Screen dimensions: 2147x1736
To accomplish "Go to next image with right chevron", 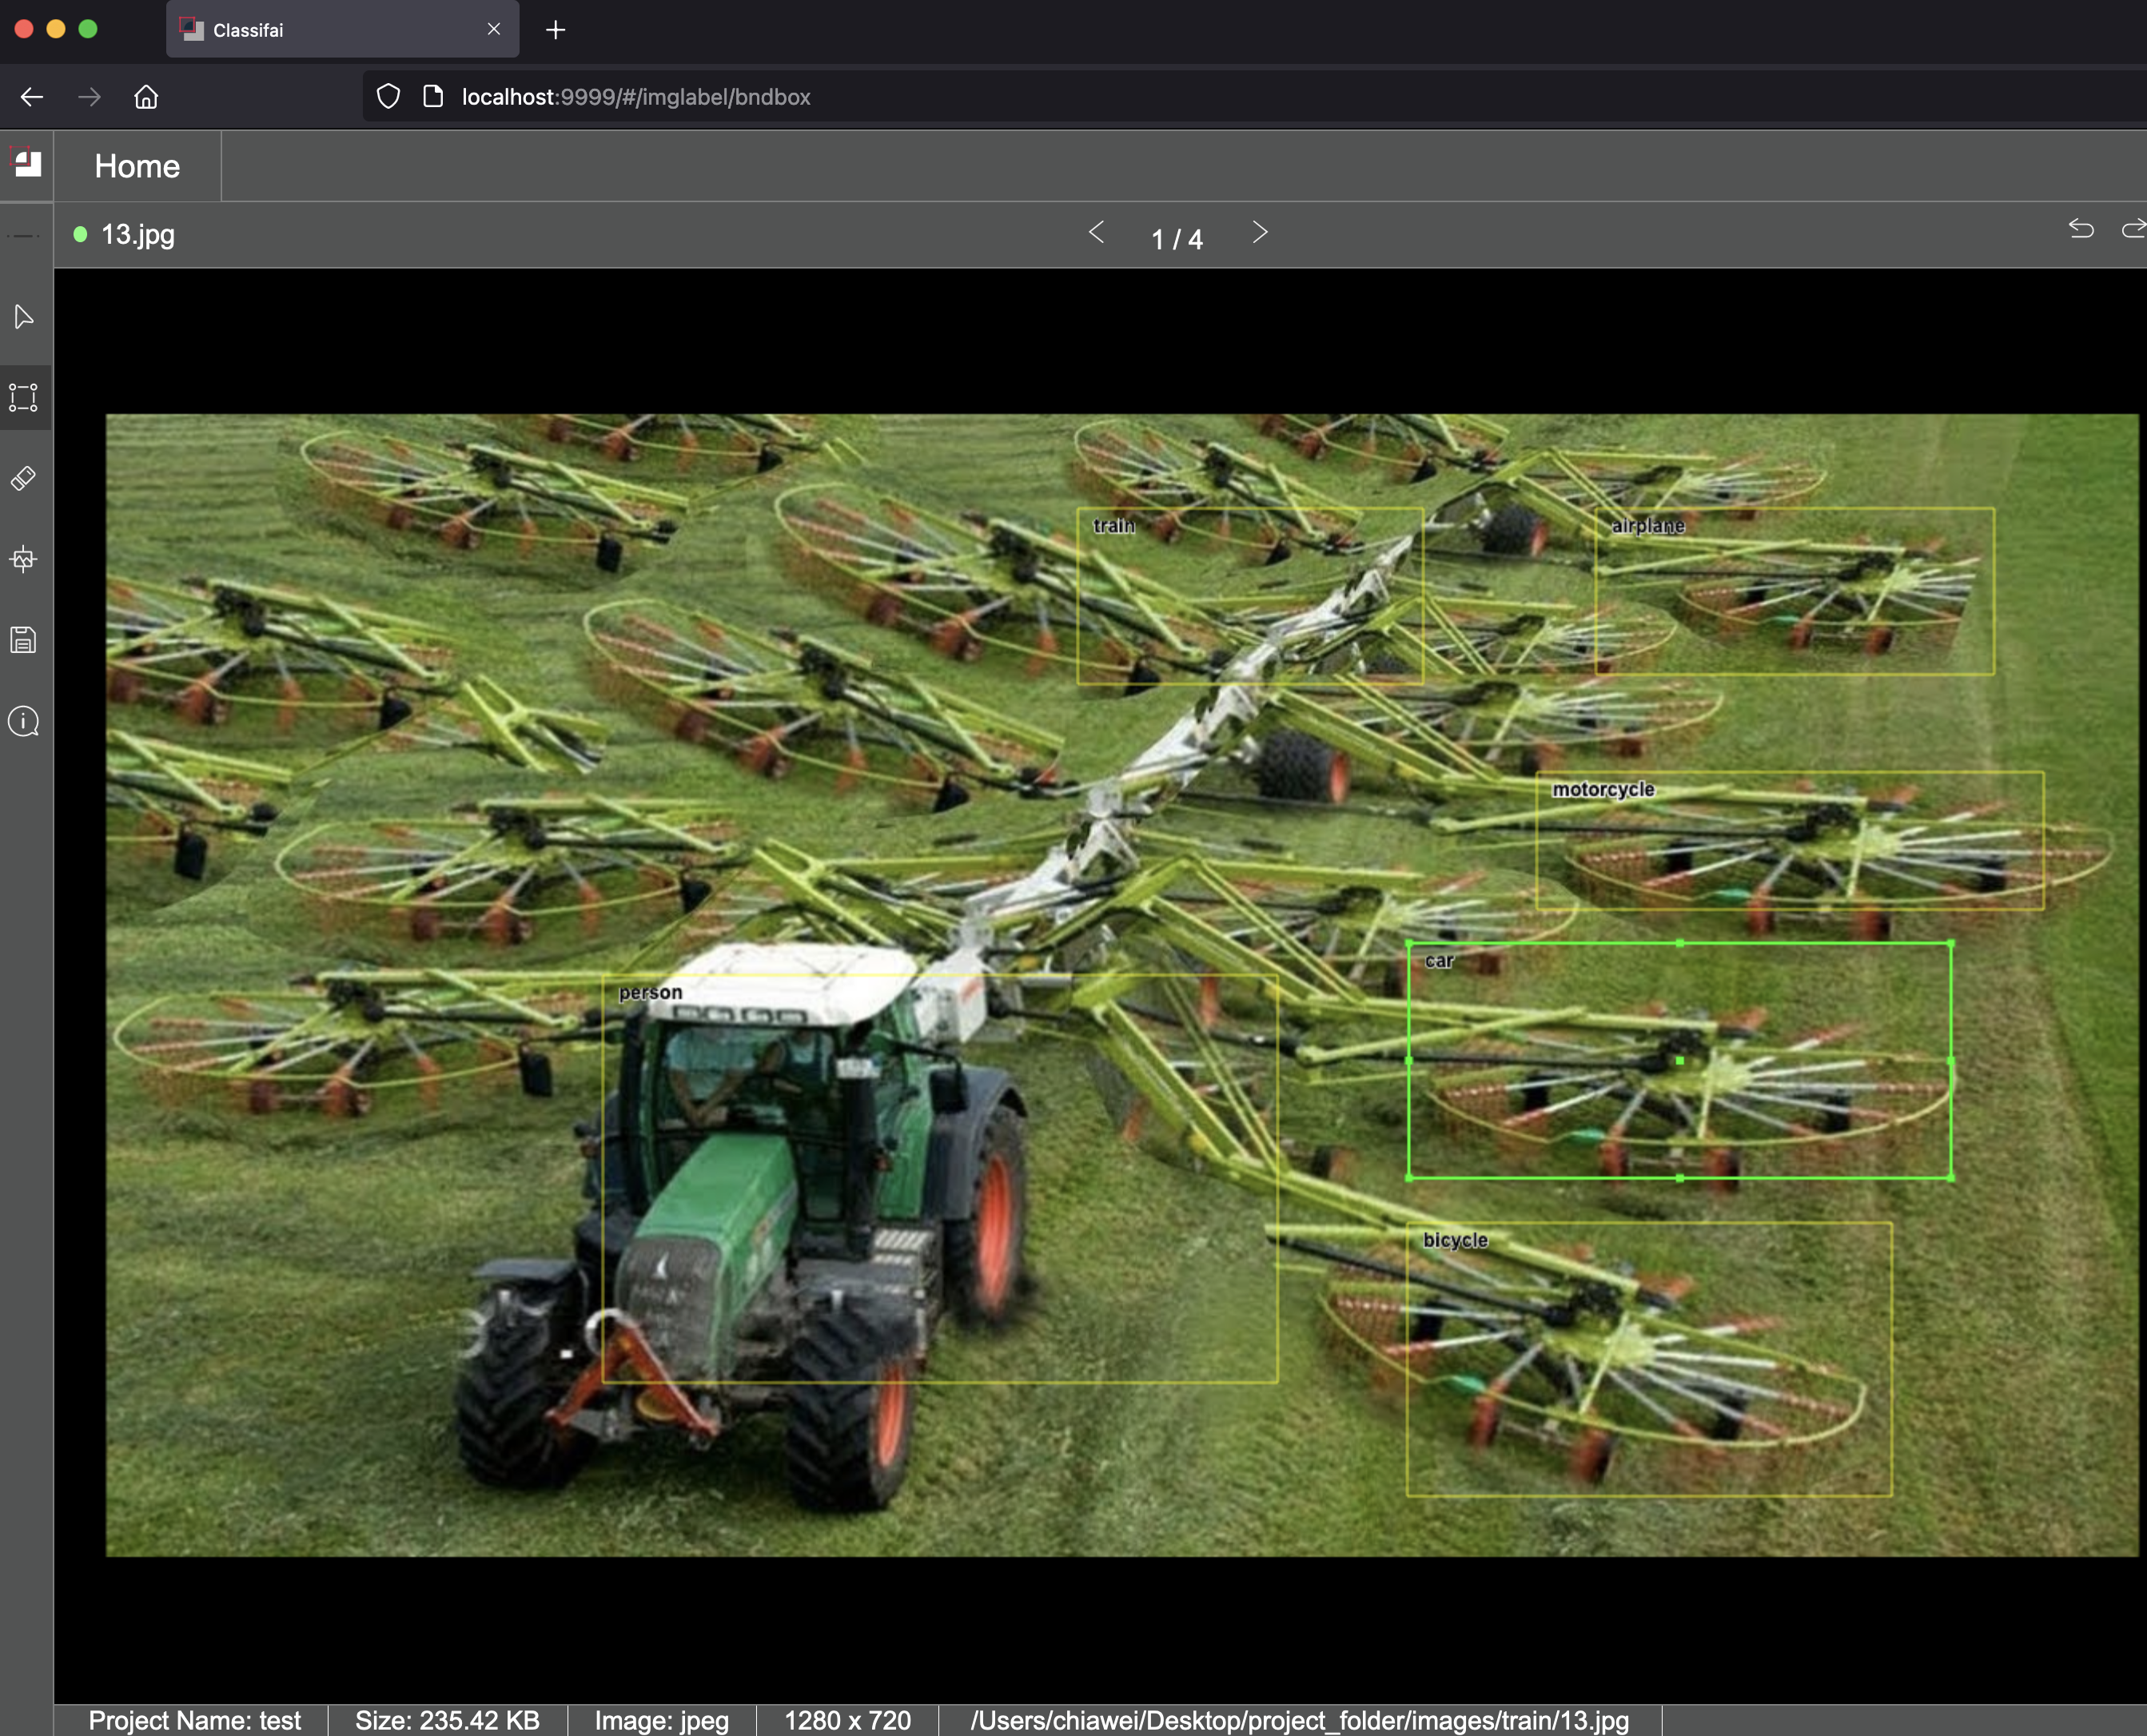I will 1260,233.
